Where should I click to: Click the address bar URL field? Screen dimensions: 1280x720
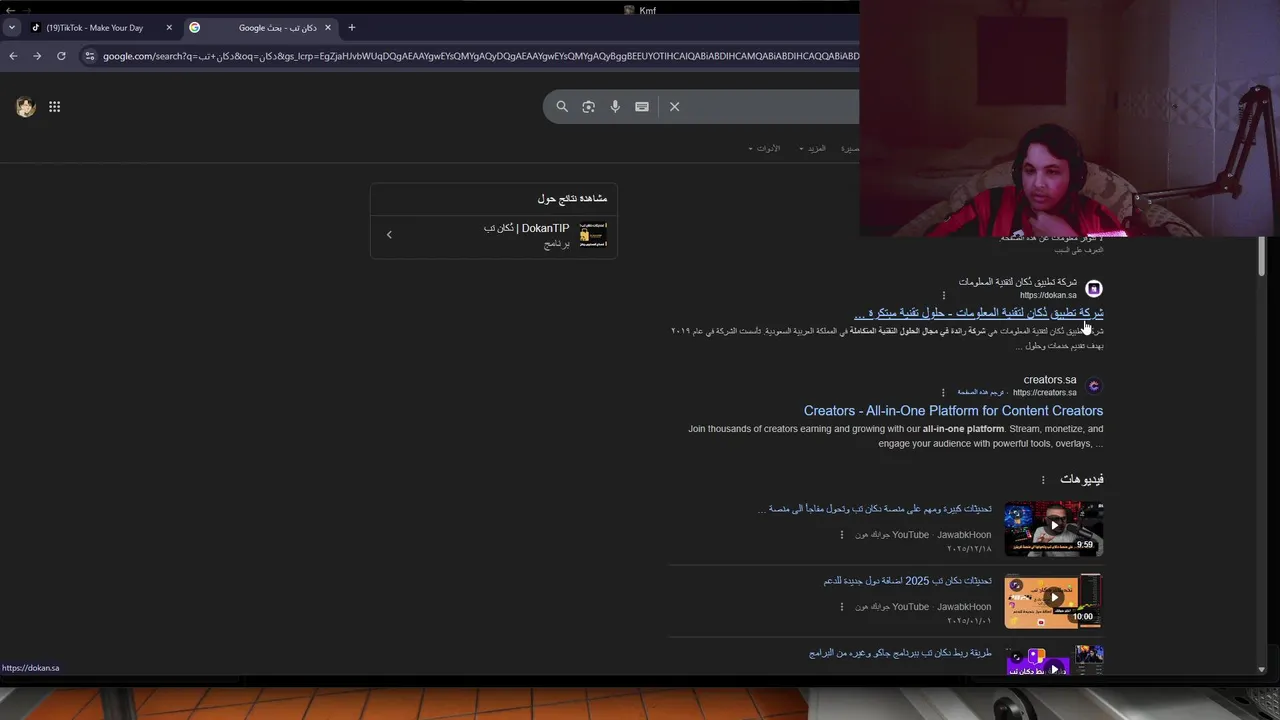pos(480,56)
